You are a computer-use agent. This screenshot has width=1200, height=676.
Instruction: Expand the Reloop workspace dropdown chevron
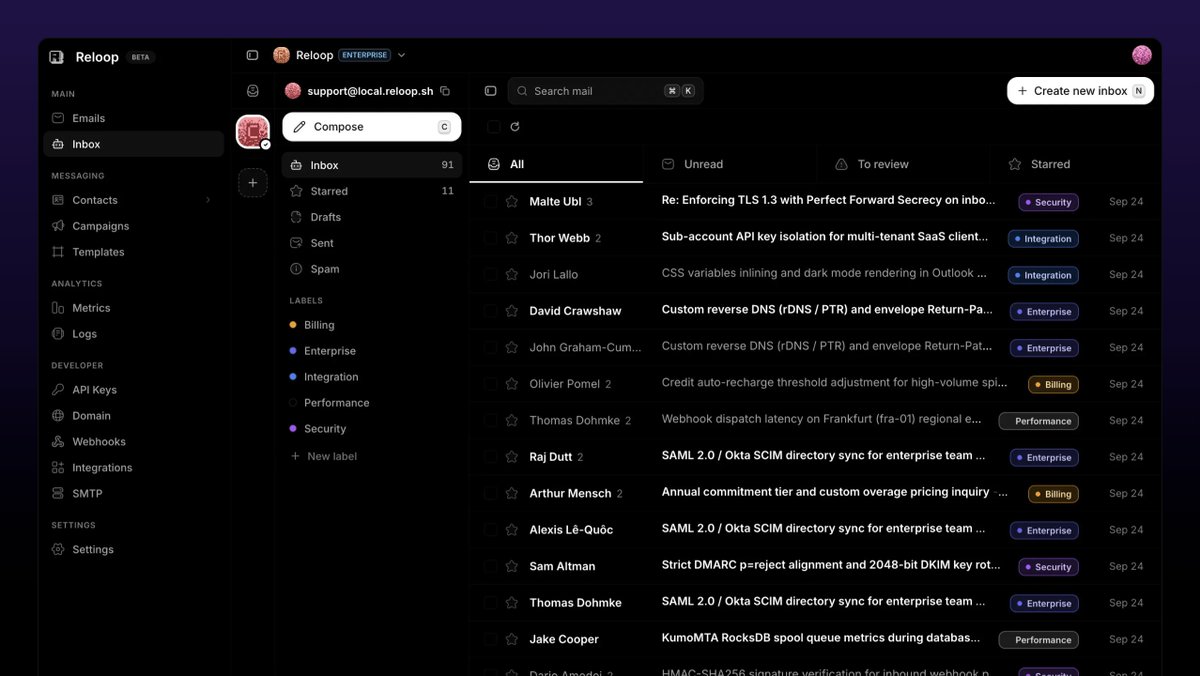402,55
